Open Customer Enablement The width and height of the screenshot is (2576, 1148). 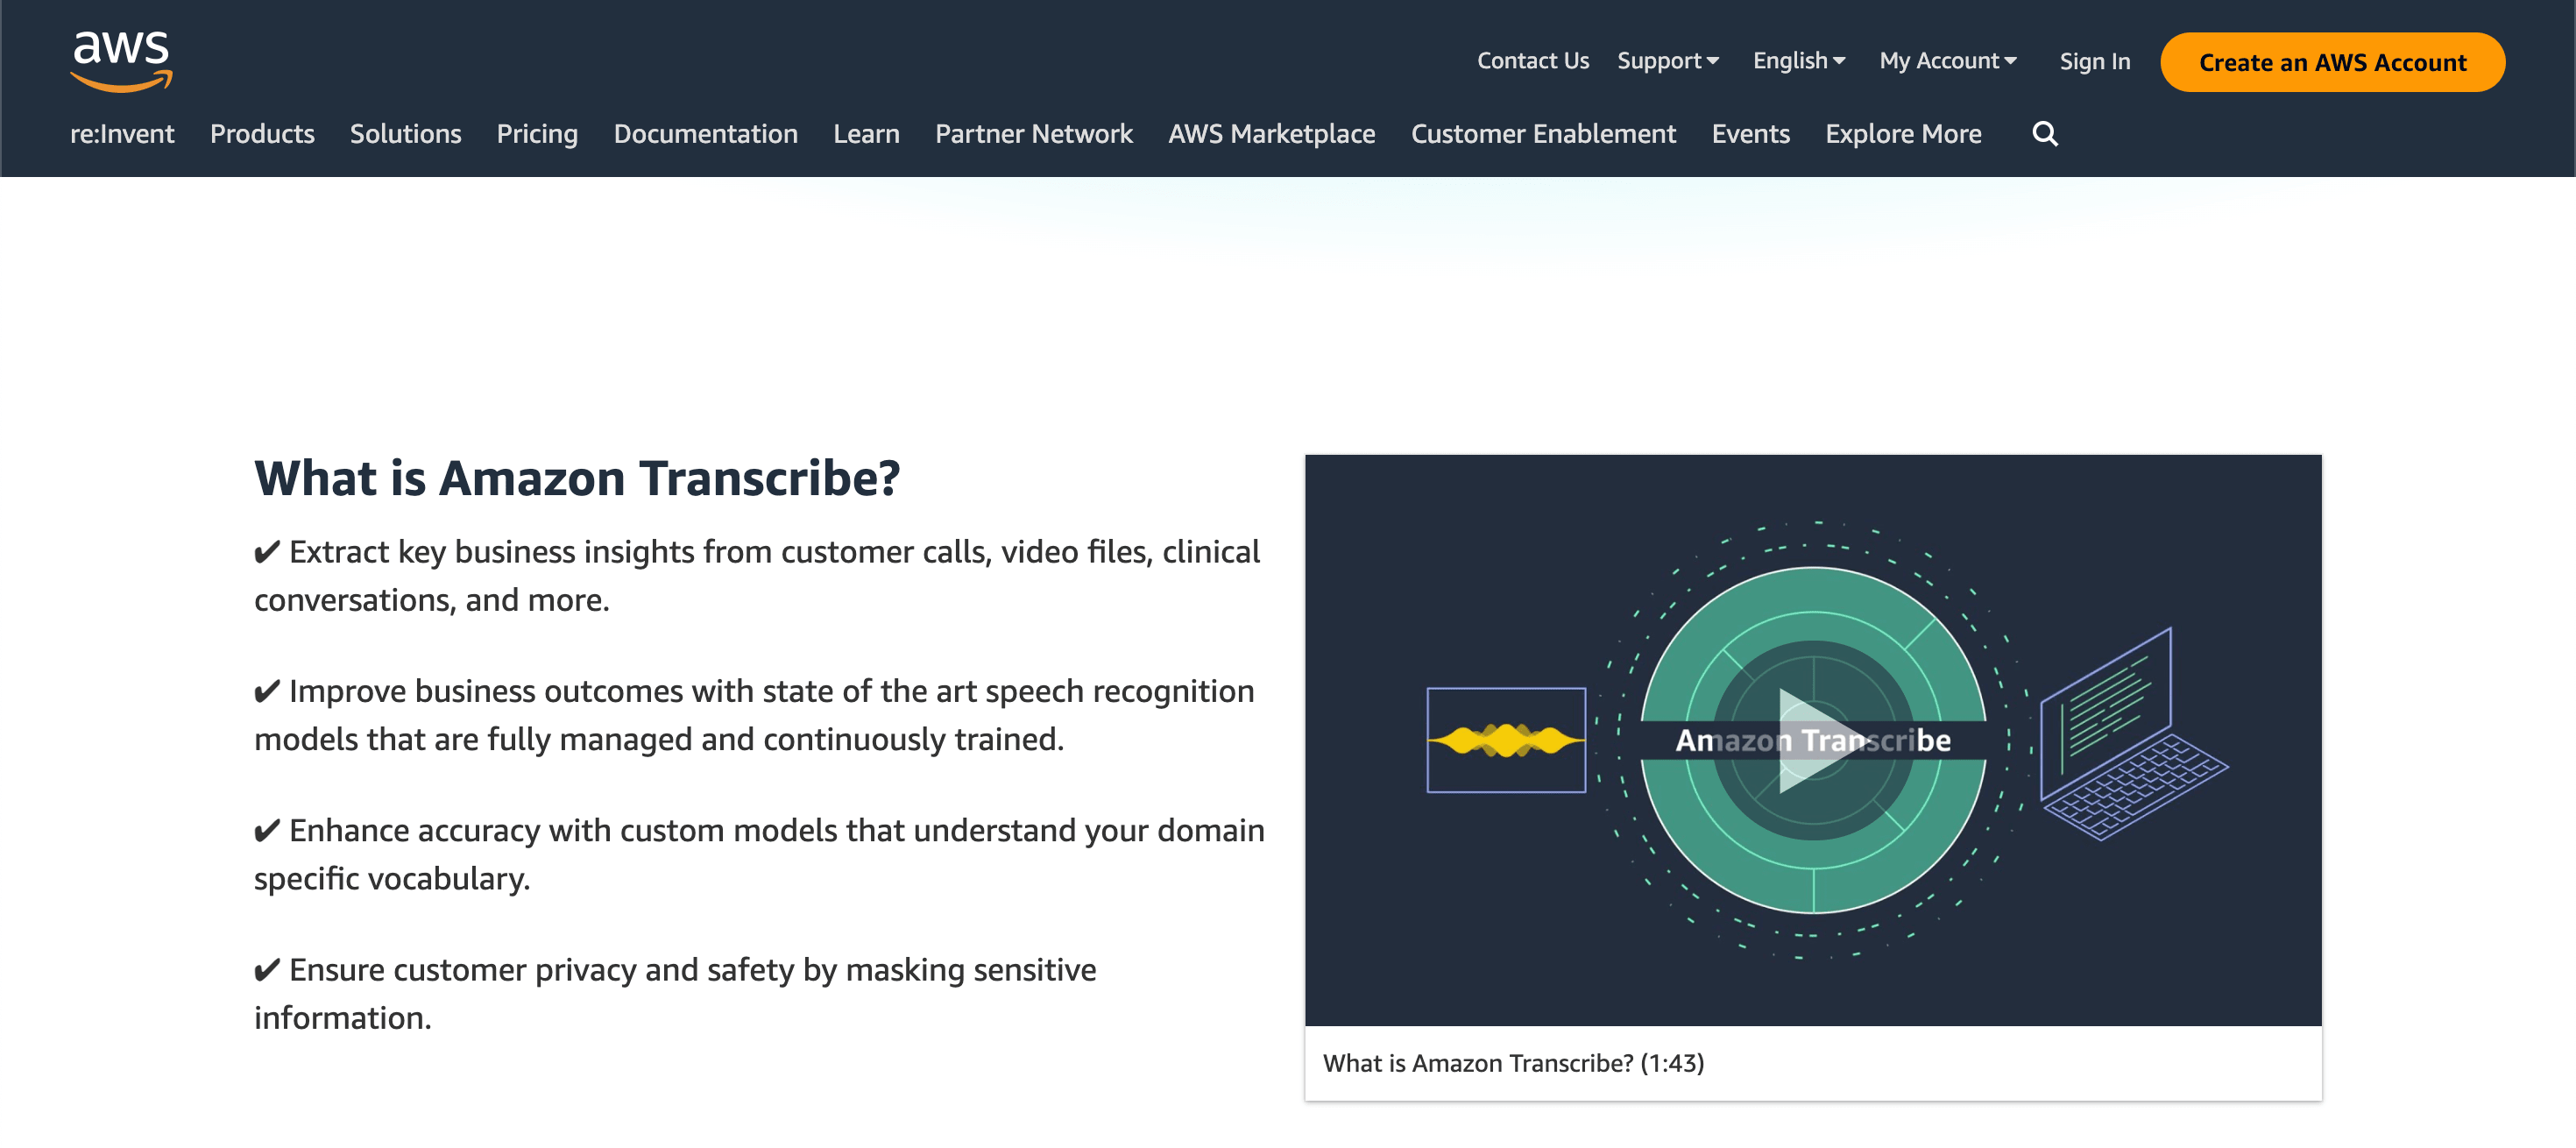(x=1543, y=133)
